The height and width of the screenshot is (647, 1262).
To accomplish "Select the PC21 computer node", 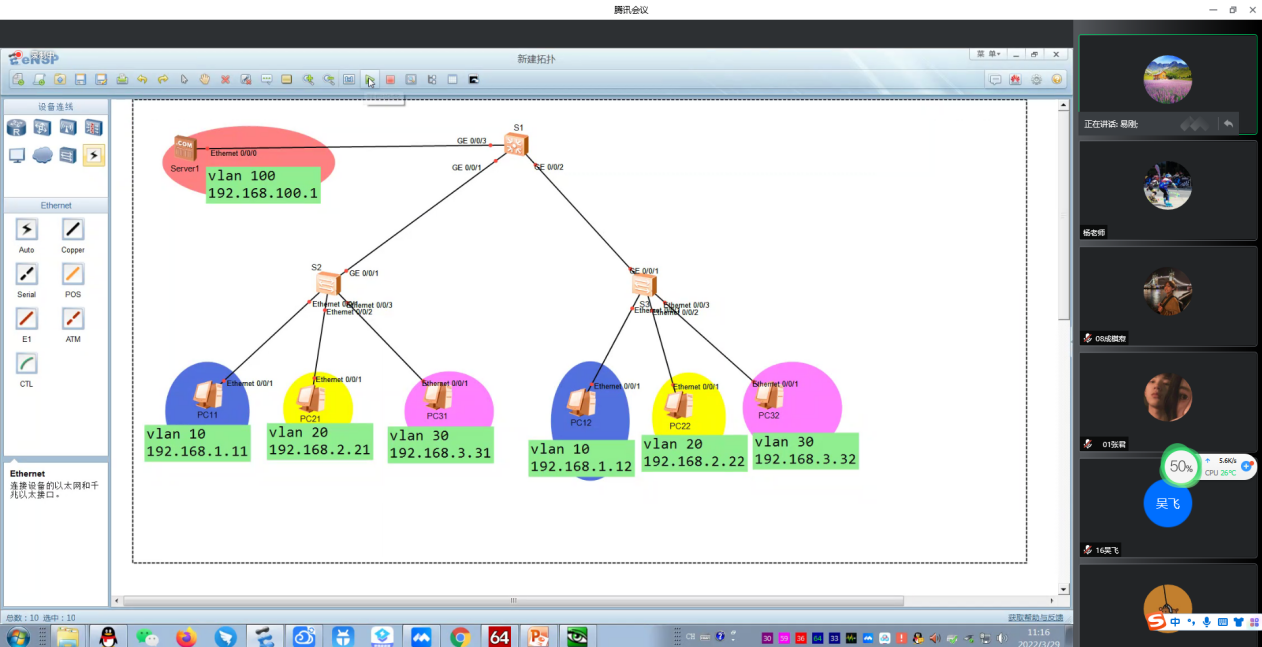I will click(x=310, y=400).
